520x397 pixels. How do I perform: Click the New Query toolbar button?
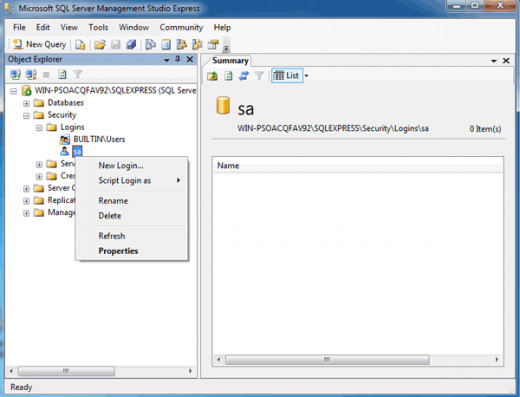40,44
